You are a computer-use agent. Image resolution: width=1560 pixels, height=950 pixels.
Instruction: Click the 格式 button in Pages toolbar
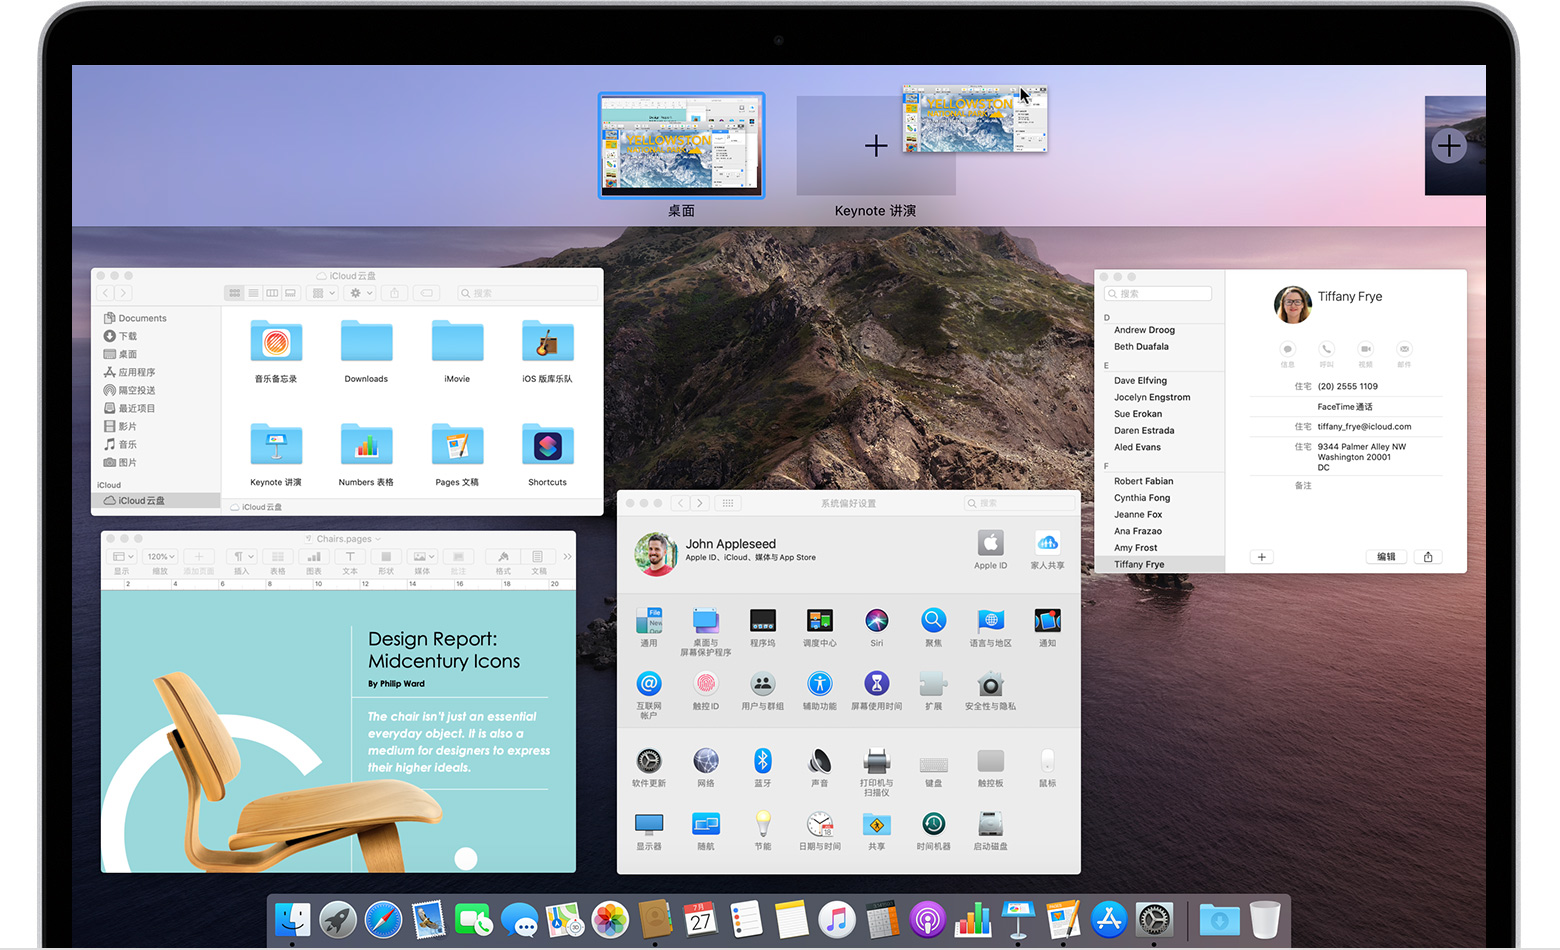tap(504, 557)
